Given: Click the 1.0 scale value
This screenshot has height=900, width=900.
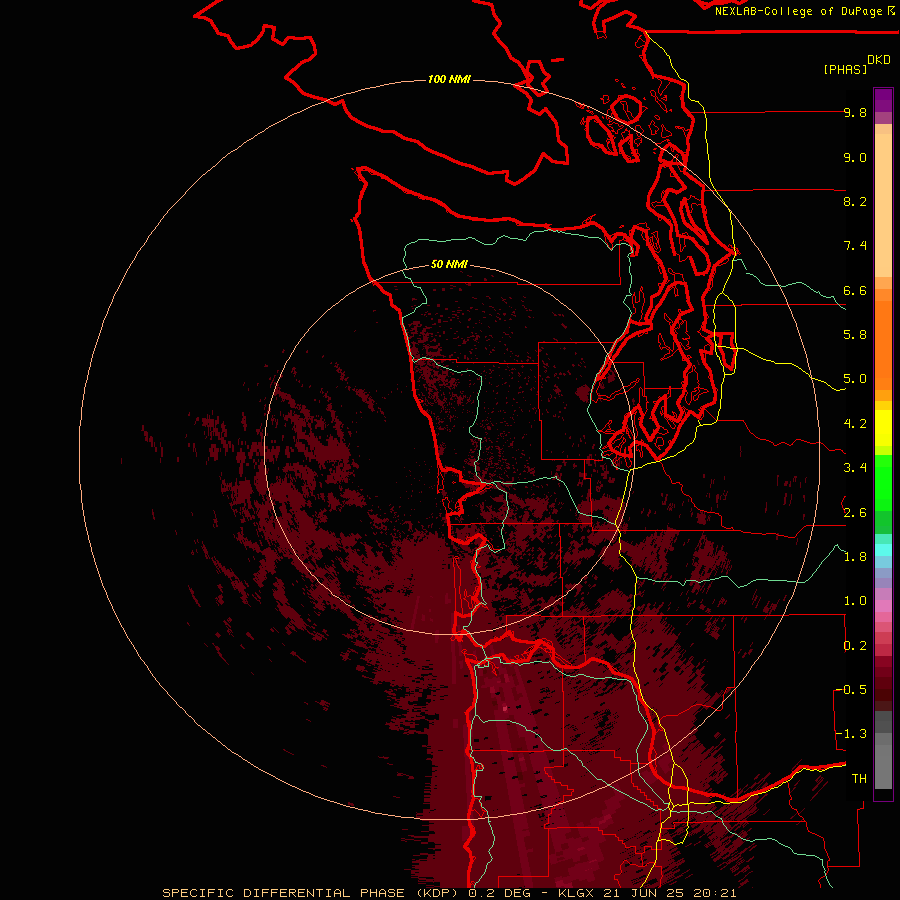Looking at the screenshot, I should 855,601.
